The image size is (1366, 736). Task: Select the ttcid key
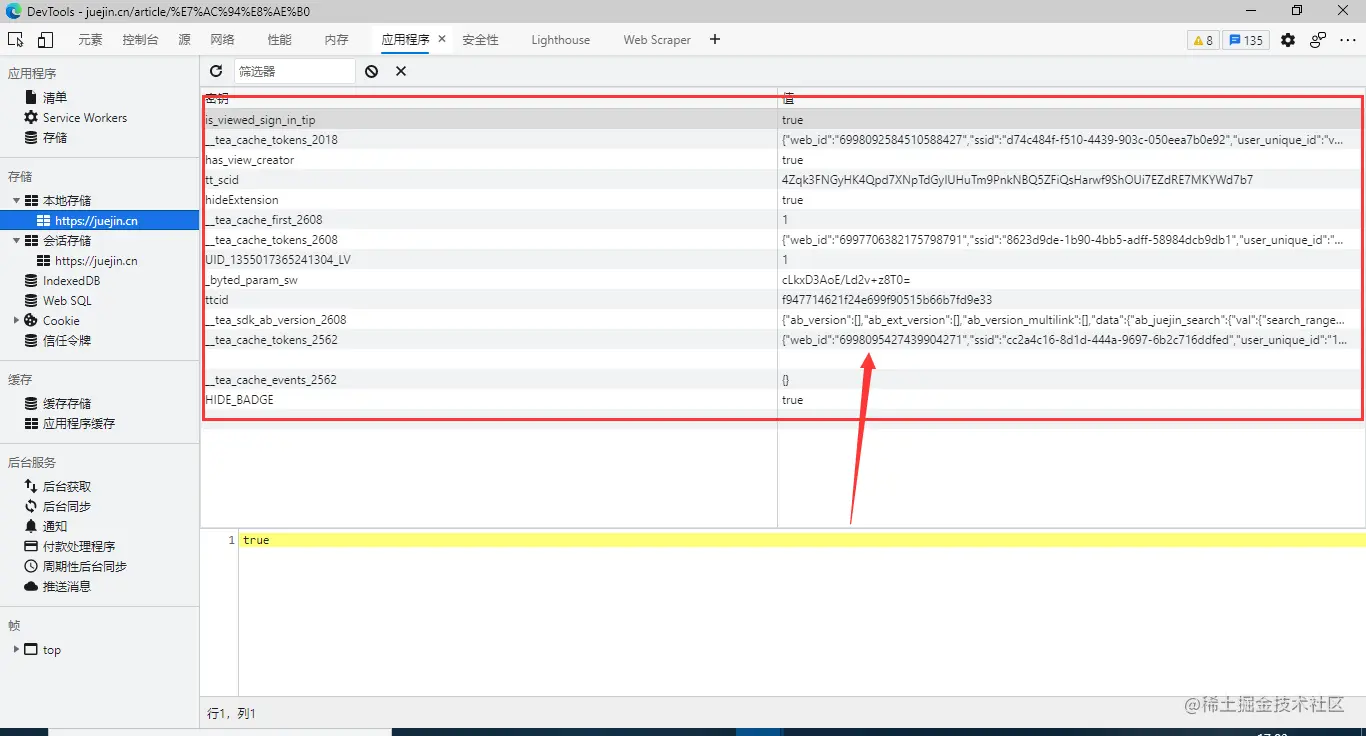[217, 300]
